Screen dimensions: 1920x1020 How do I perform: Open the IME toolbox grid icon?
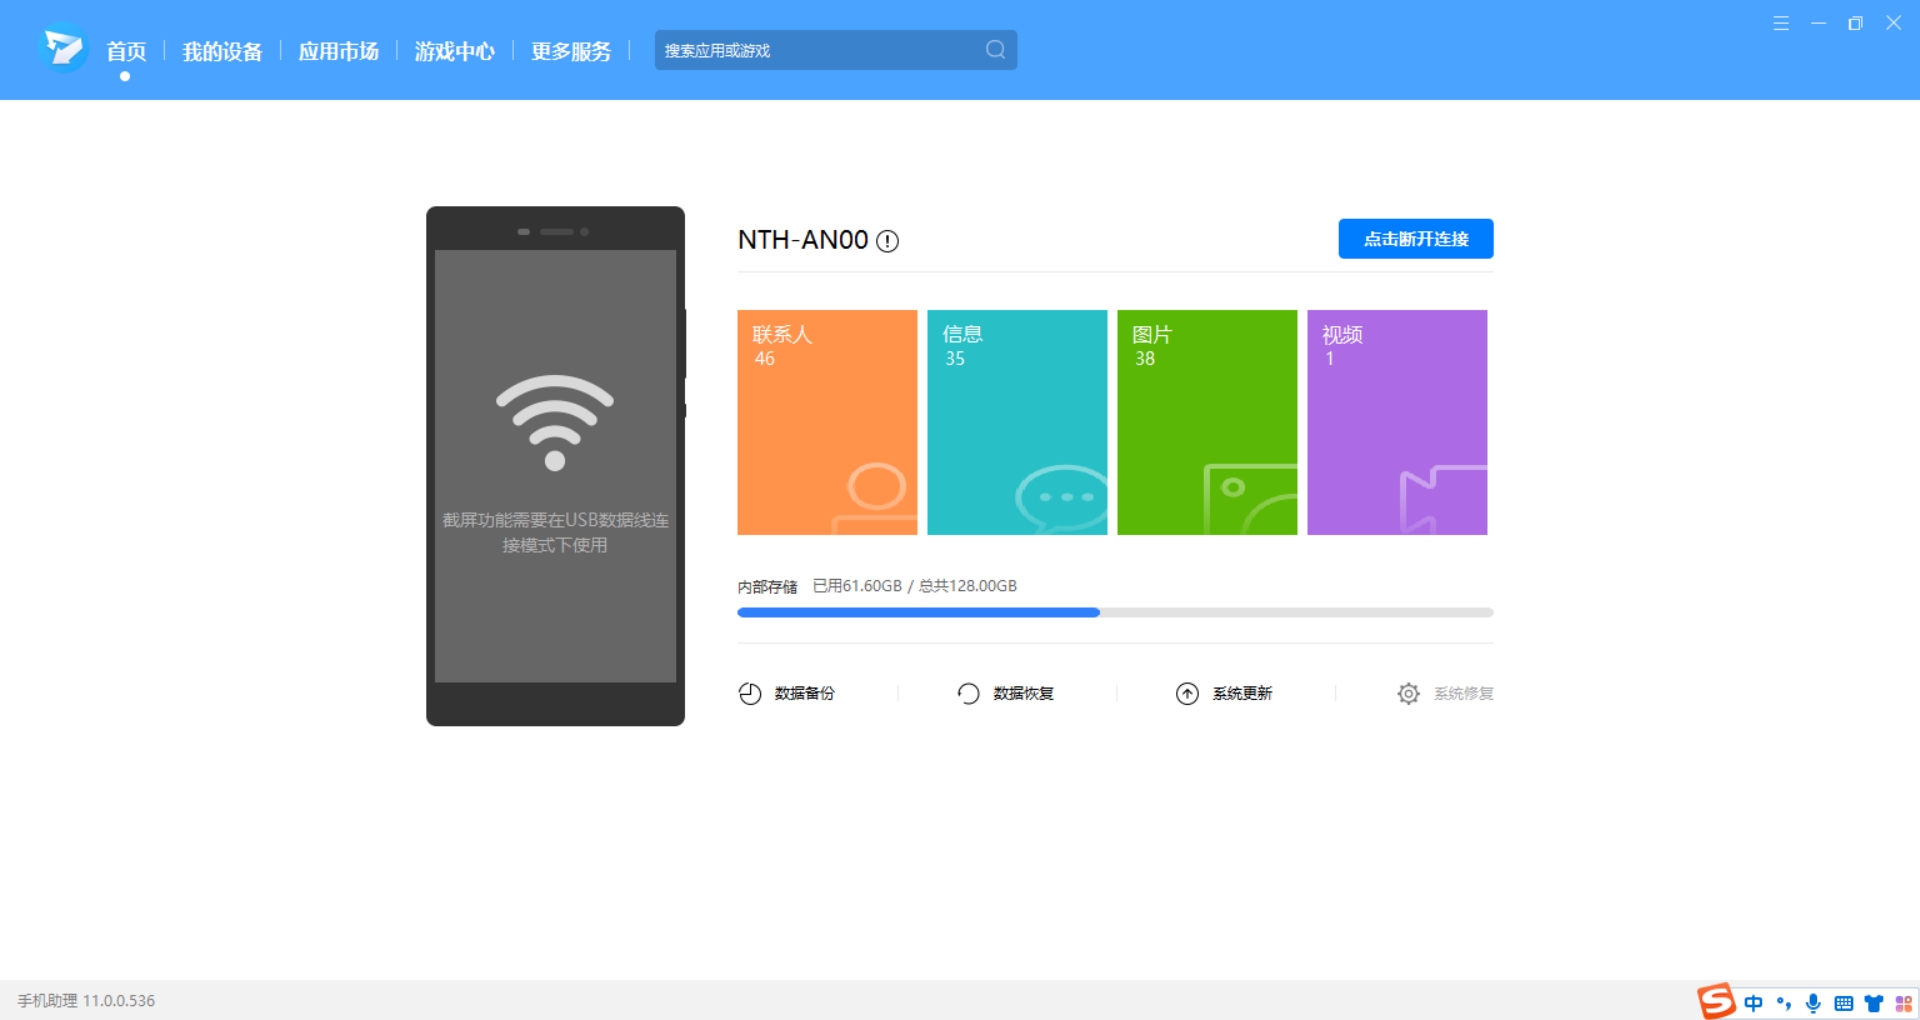coord(1903,1003)
